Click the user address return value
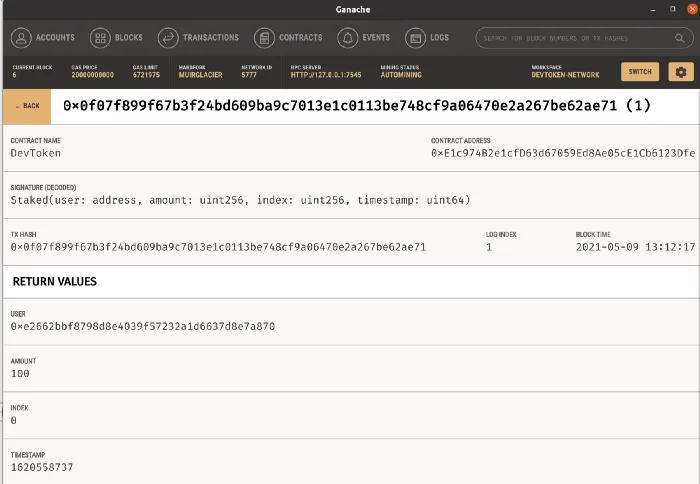Viewport: 700px width, 484px height. click(x=142, y=326)
